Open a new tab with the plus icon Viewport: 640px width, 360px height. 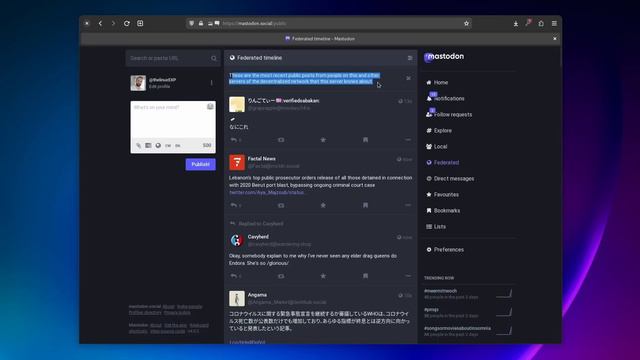tap(140, 23)
